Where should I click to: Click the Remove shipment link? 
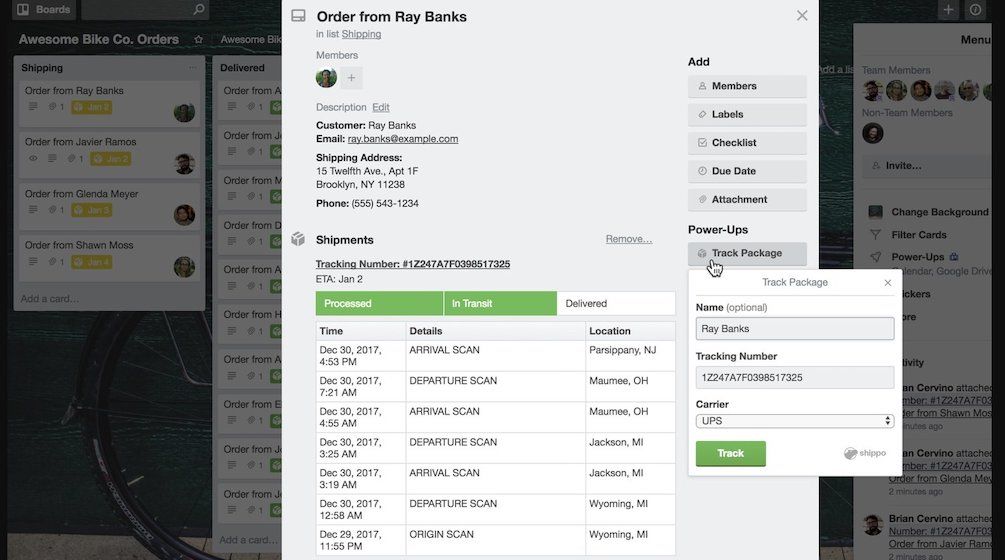click(x=628, y=239)
